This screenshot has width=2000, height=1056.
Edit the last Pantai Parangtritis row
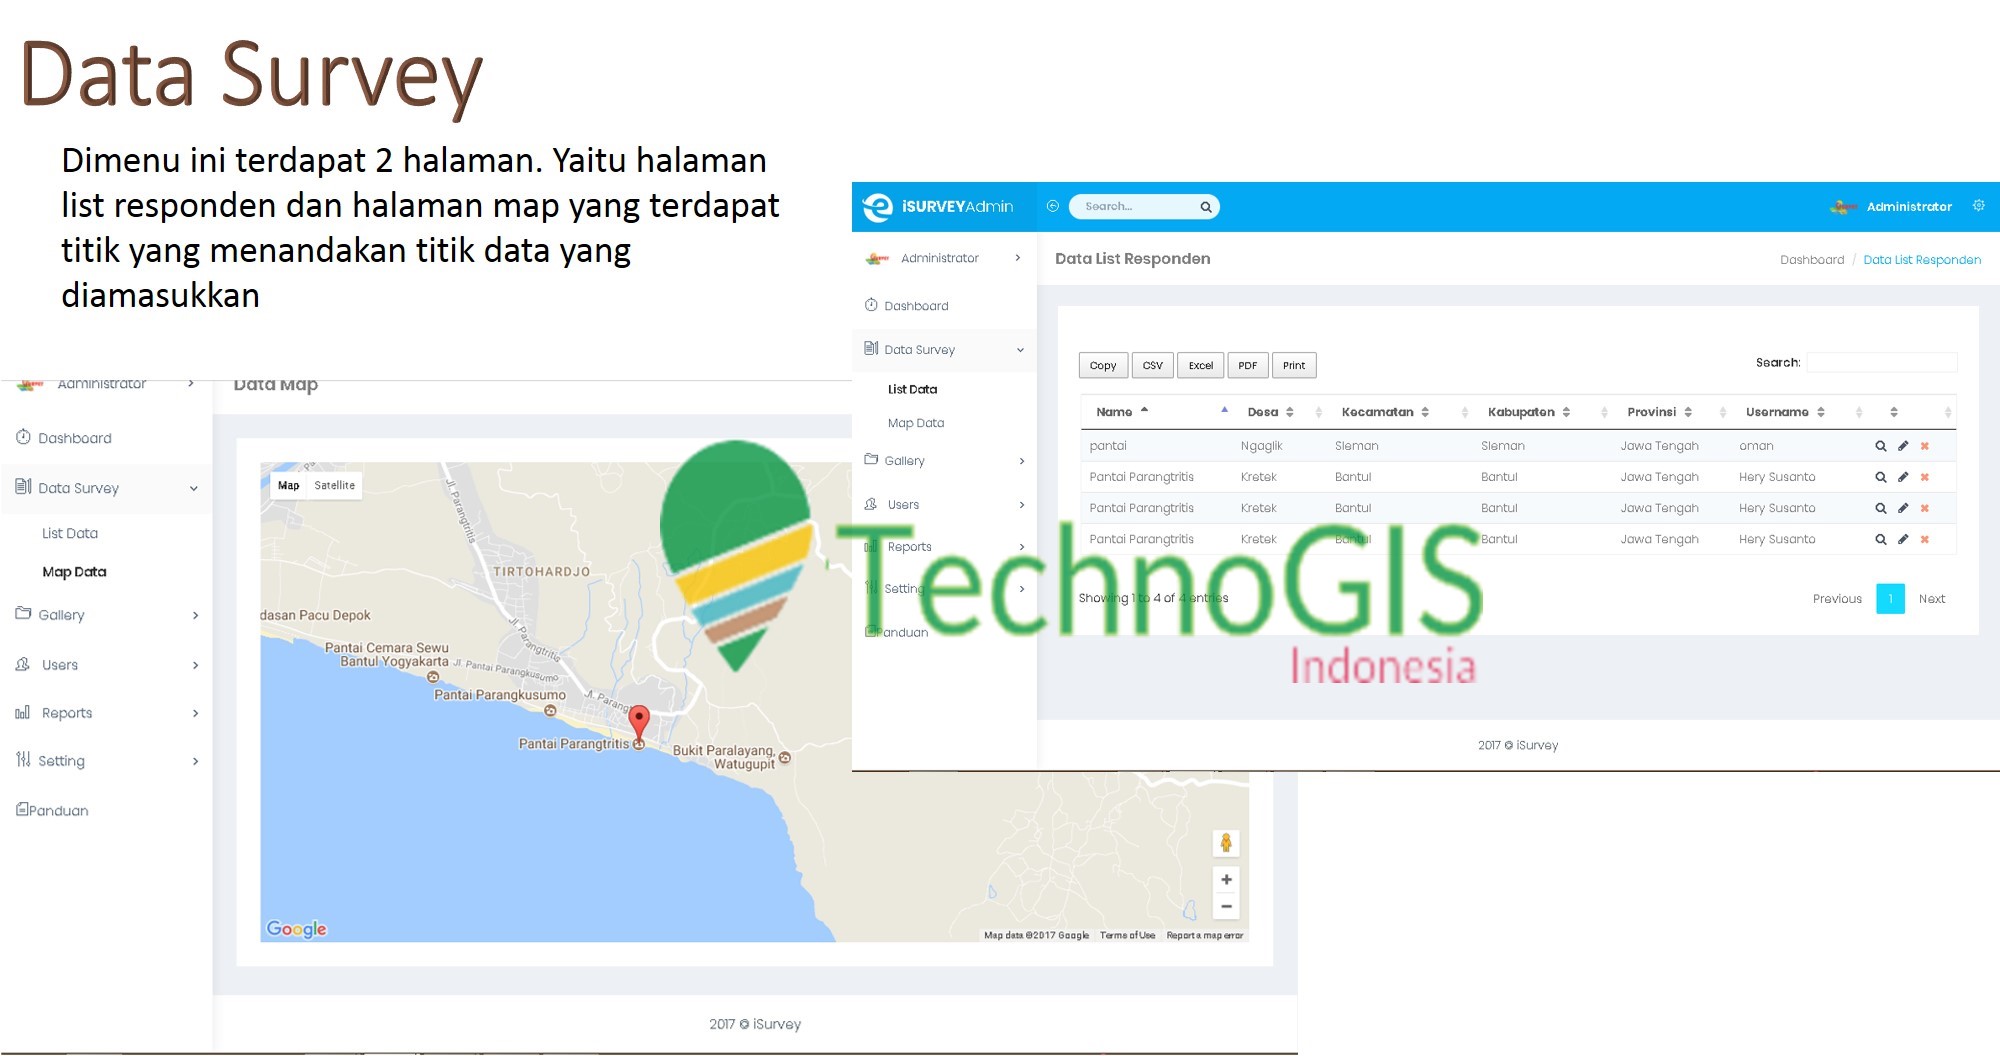coord(1903,539)
